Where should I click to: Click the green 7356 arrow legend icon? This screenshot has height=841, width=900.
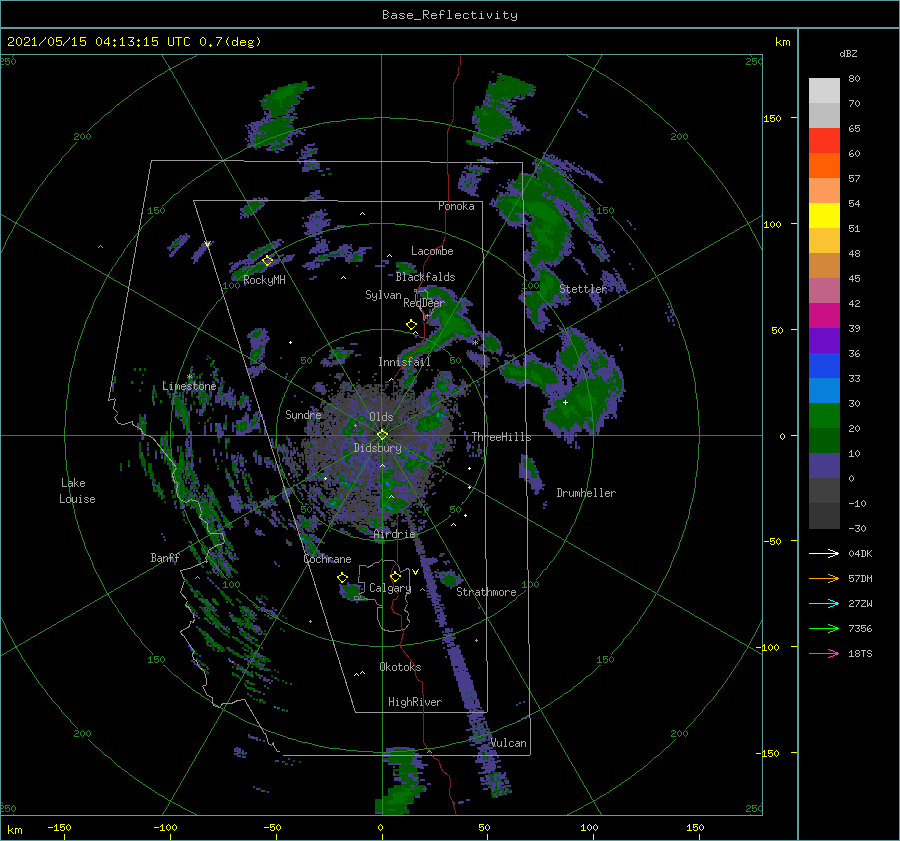click(824, 629)
